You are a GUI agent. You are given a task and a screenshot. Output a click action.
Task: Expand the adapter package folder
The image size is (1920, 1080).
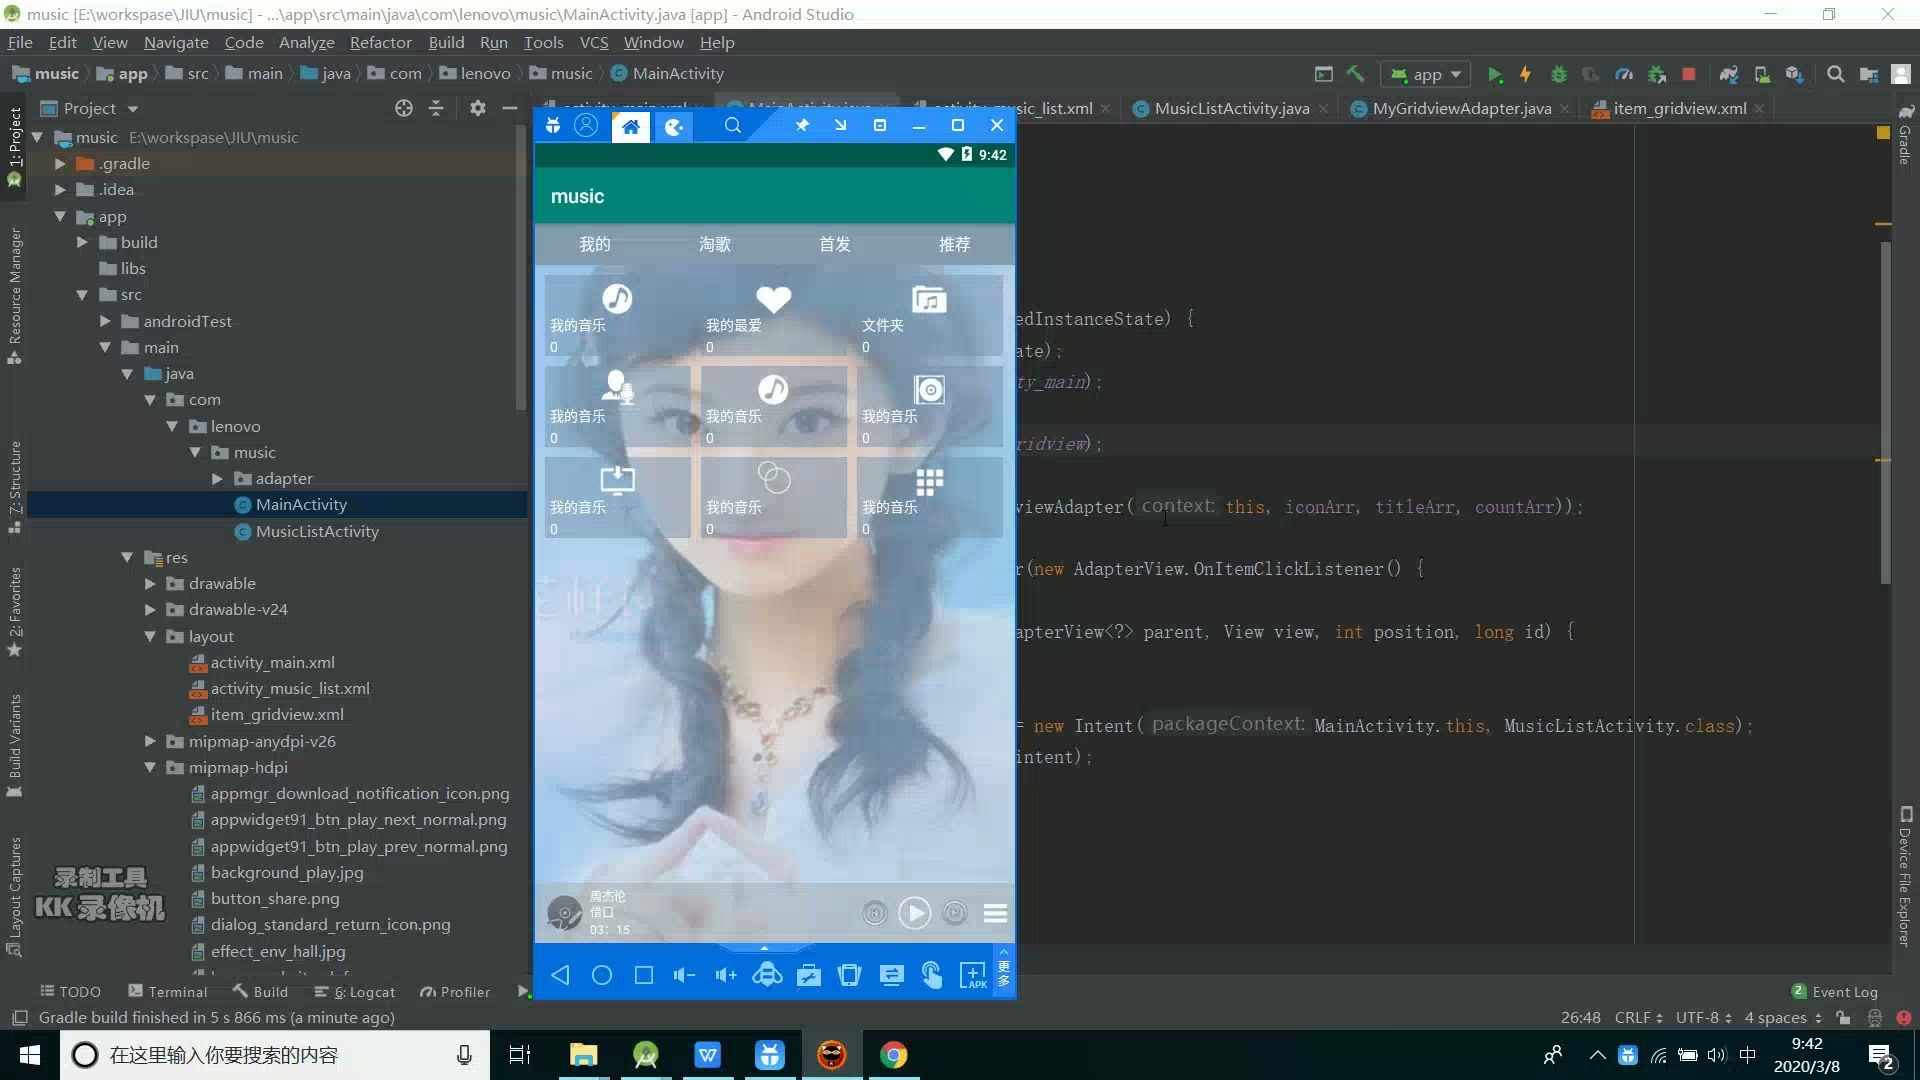point(217,479)
